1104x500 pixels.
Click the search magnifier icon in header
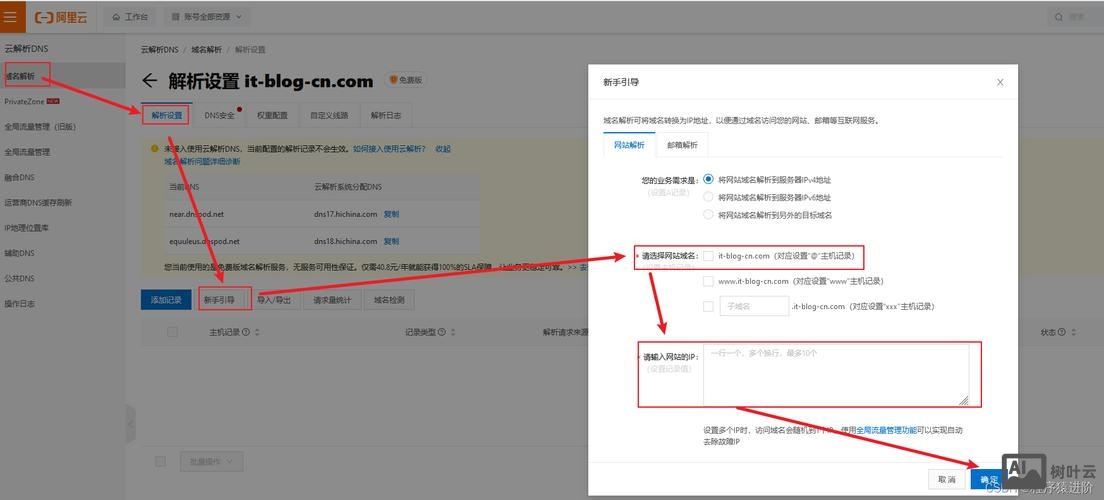1060,18
